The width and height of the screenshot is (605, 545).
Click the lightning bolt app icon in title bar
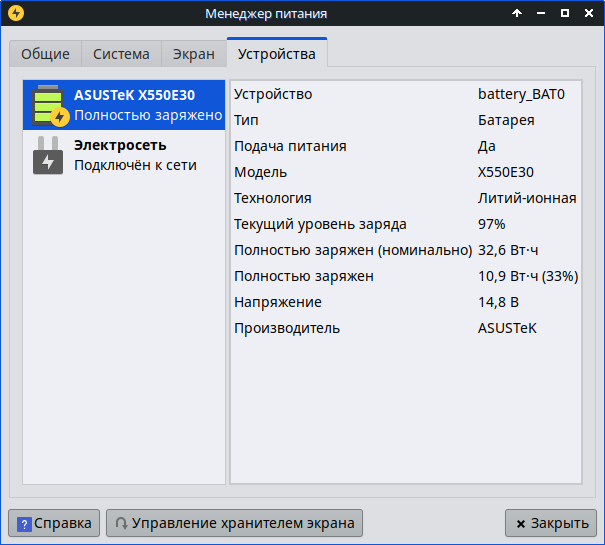[16, 14]
